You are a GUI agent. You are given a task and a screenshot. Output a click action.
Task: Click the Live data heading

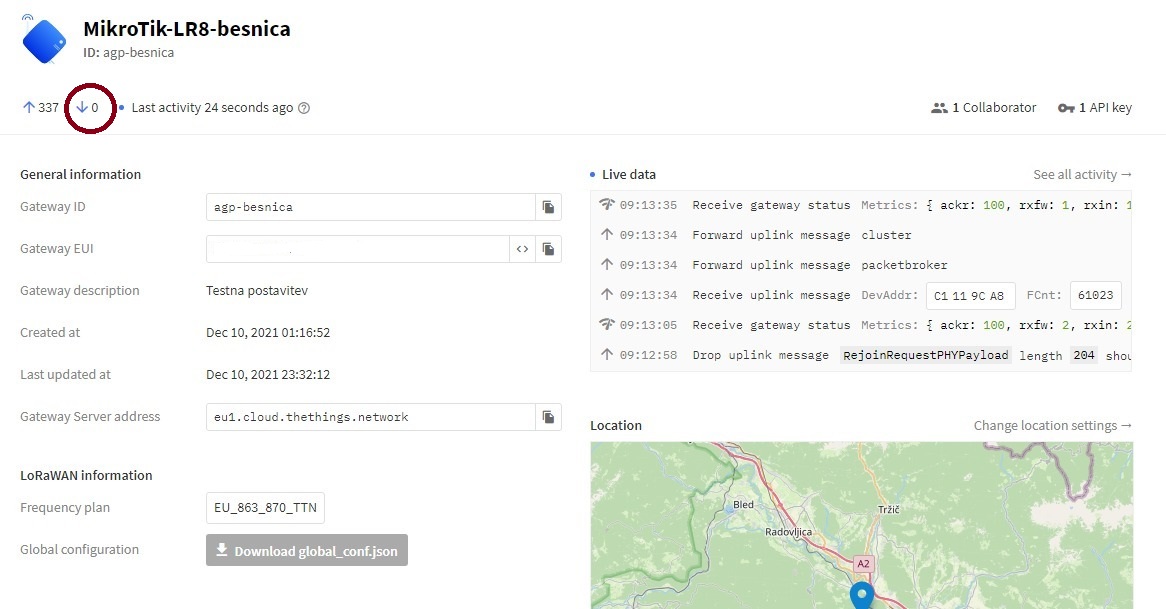point(628,174)
